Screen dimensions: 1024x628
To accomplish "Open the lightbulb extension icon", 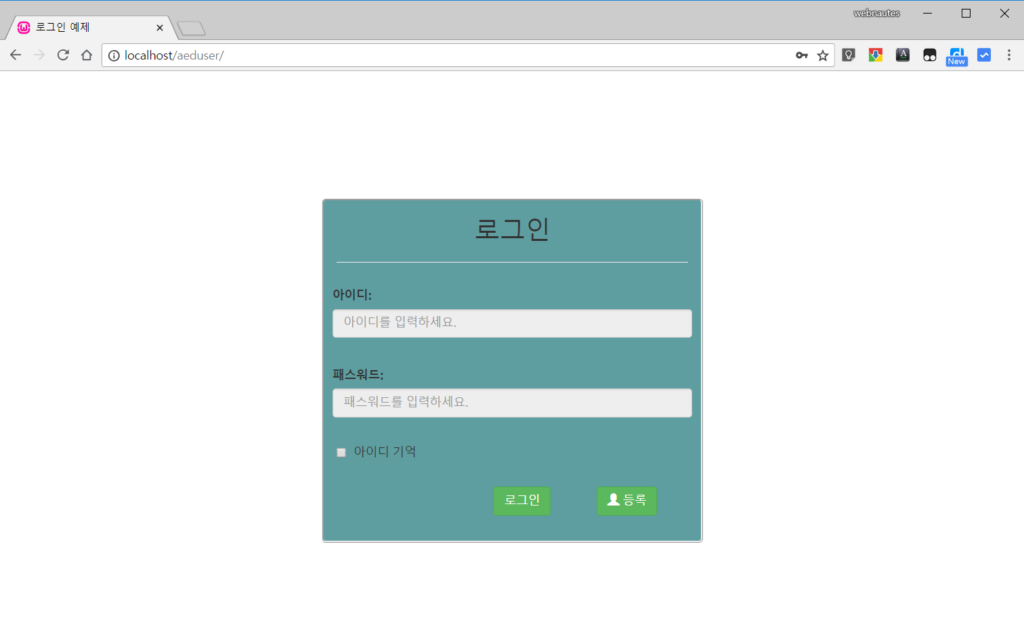I will [x=848, y=55].
